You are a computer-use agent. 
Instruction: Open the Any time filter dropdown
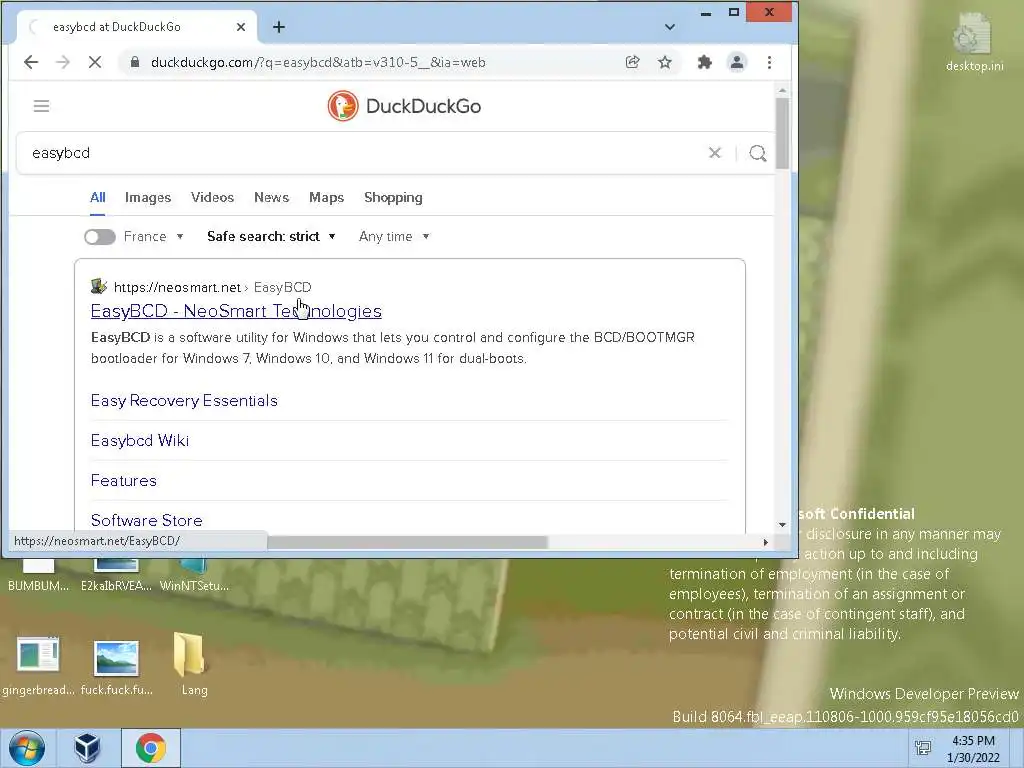pyautogui.click(x=394, y=236)
